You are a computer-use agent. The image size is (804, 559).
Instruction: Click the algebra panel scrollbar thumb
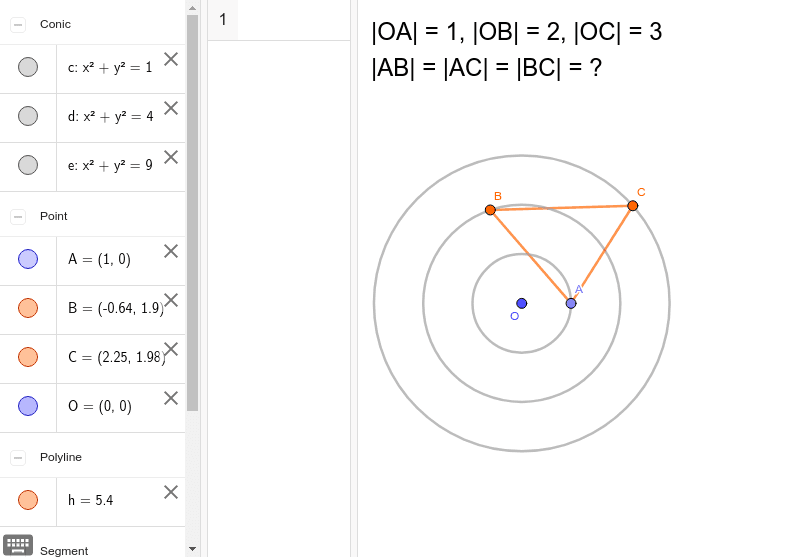(x=192, y=213)
